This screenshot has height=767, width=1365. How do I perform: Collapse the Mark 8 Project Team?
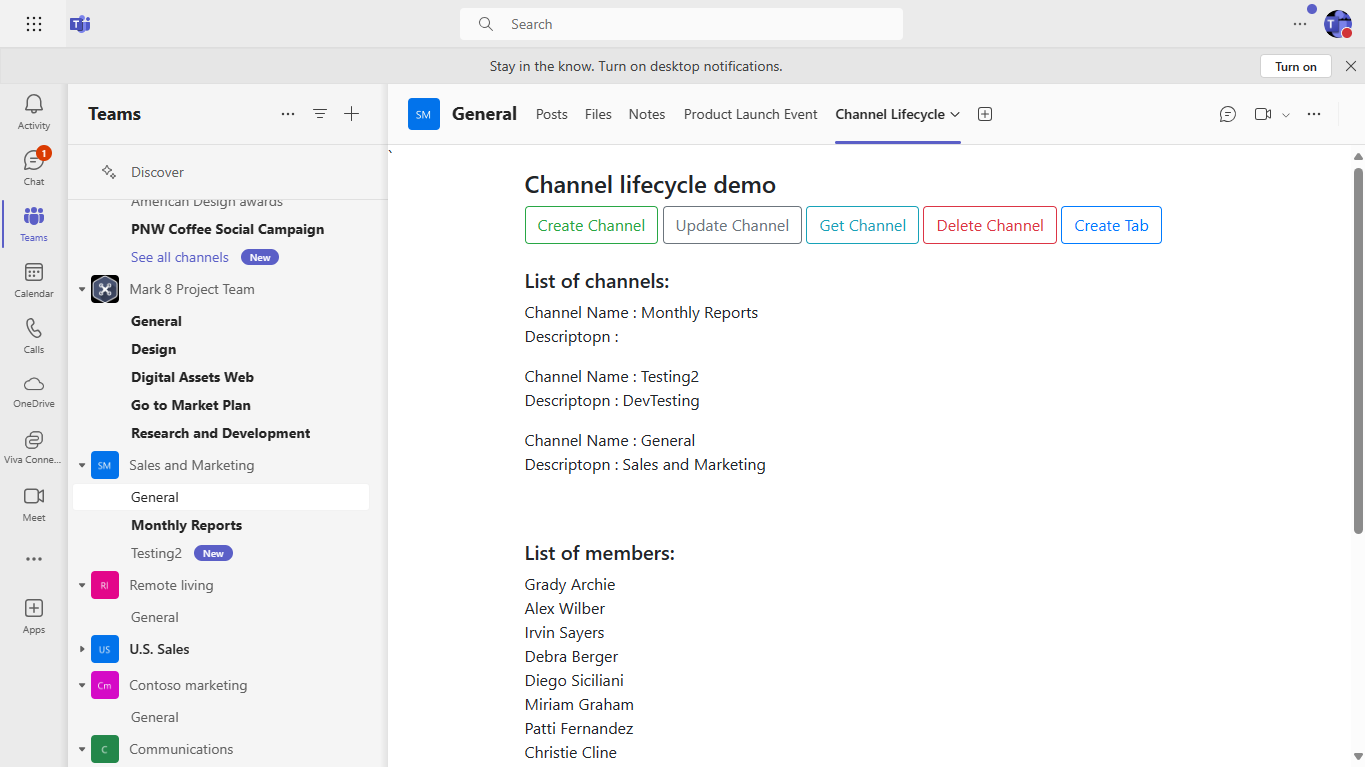pos(82,289)
